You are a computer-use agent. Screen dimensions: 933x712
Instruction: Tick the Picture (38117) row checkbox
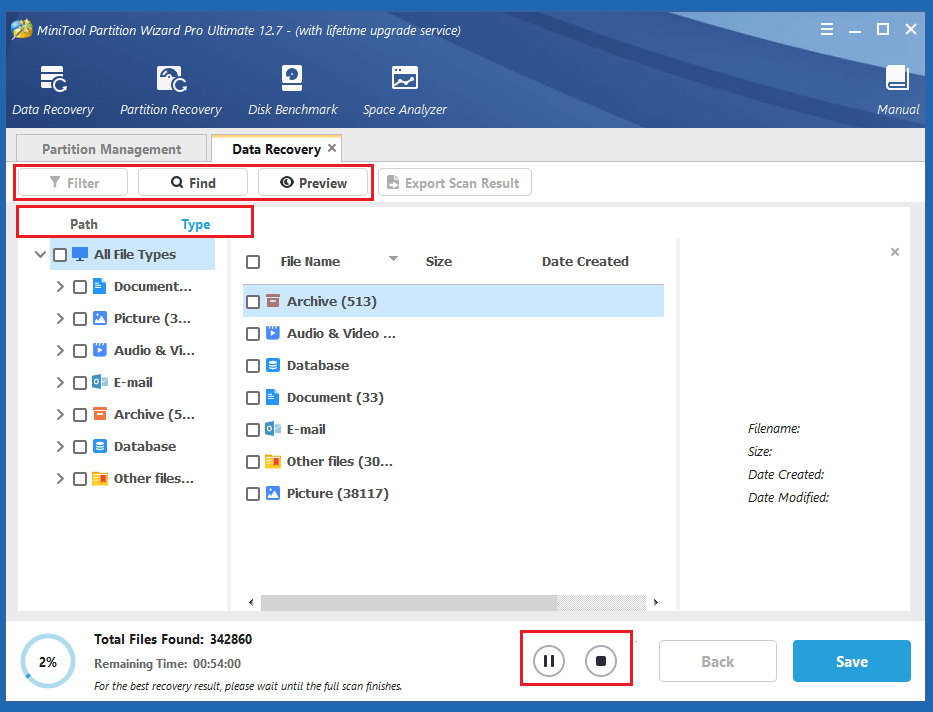(x=253, y=494)
